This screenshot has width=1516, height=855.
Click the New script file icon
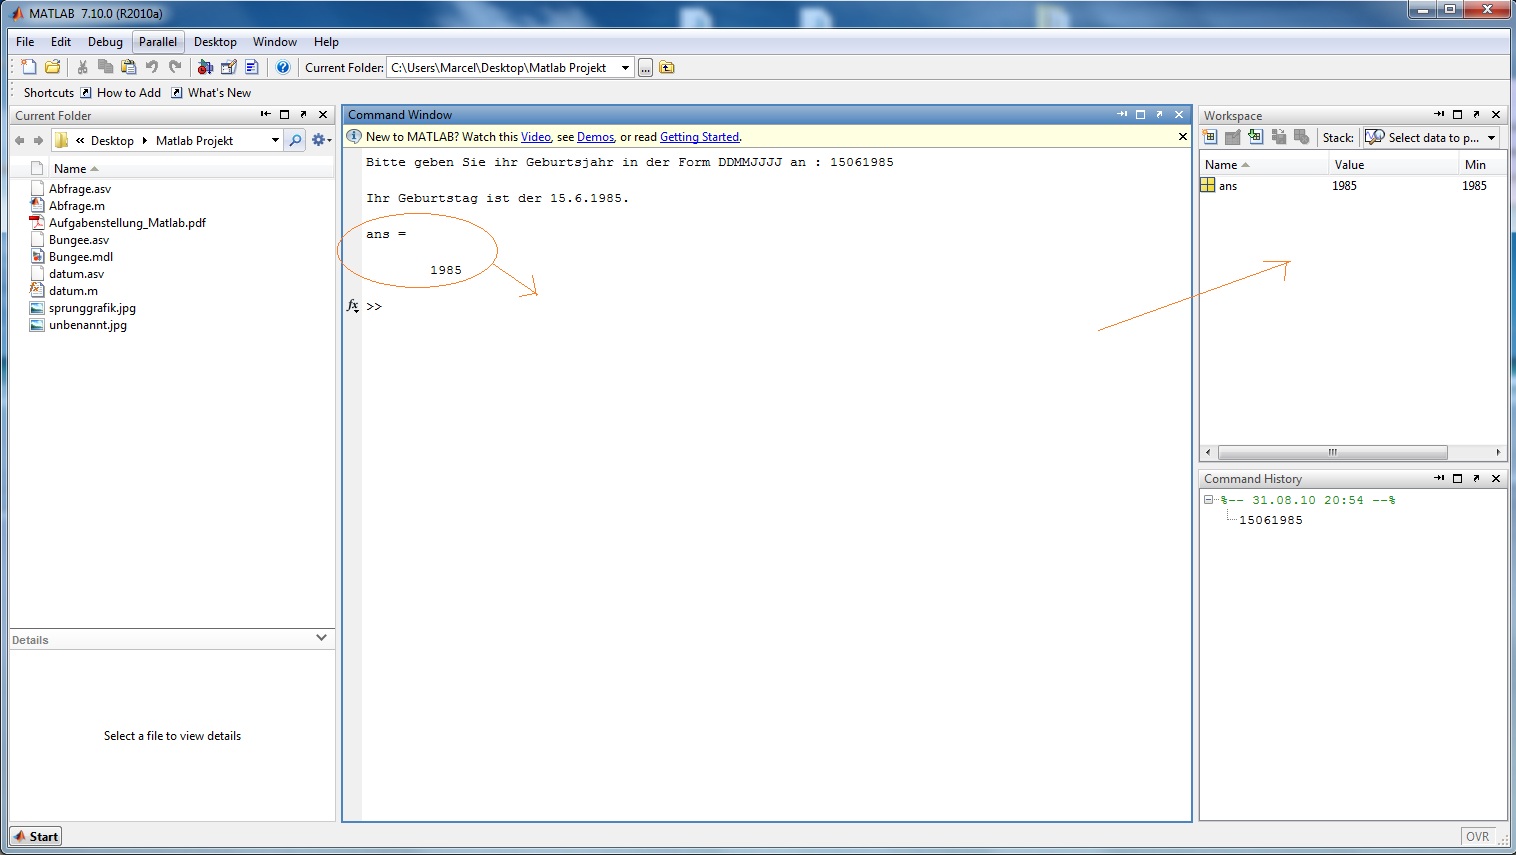(29, 67)
